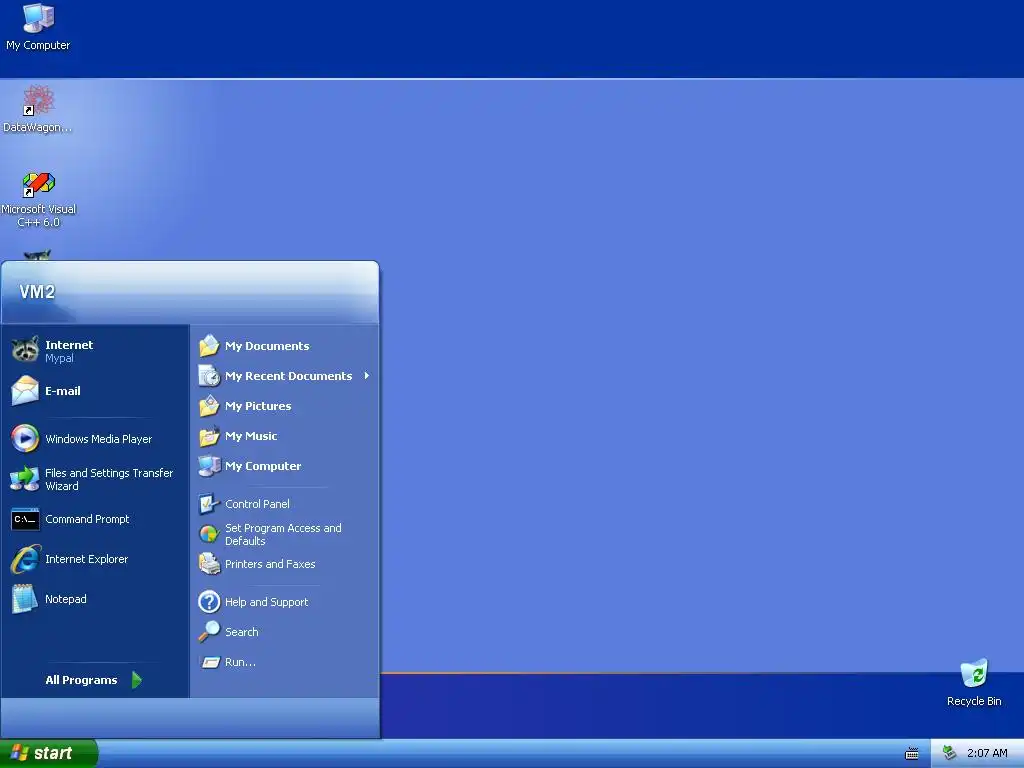Click Files and Settings Transfer Wizard text
The height and width of the screenshot is (768, 1024).
[x=109, y=479]
